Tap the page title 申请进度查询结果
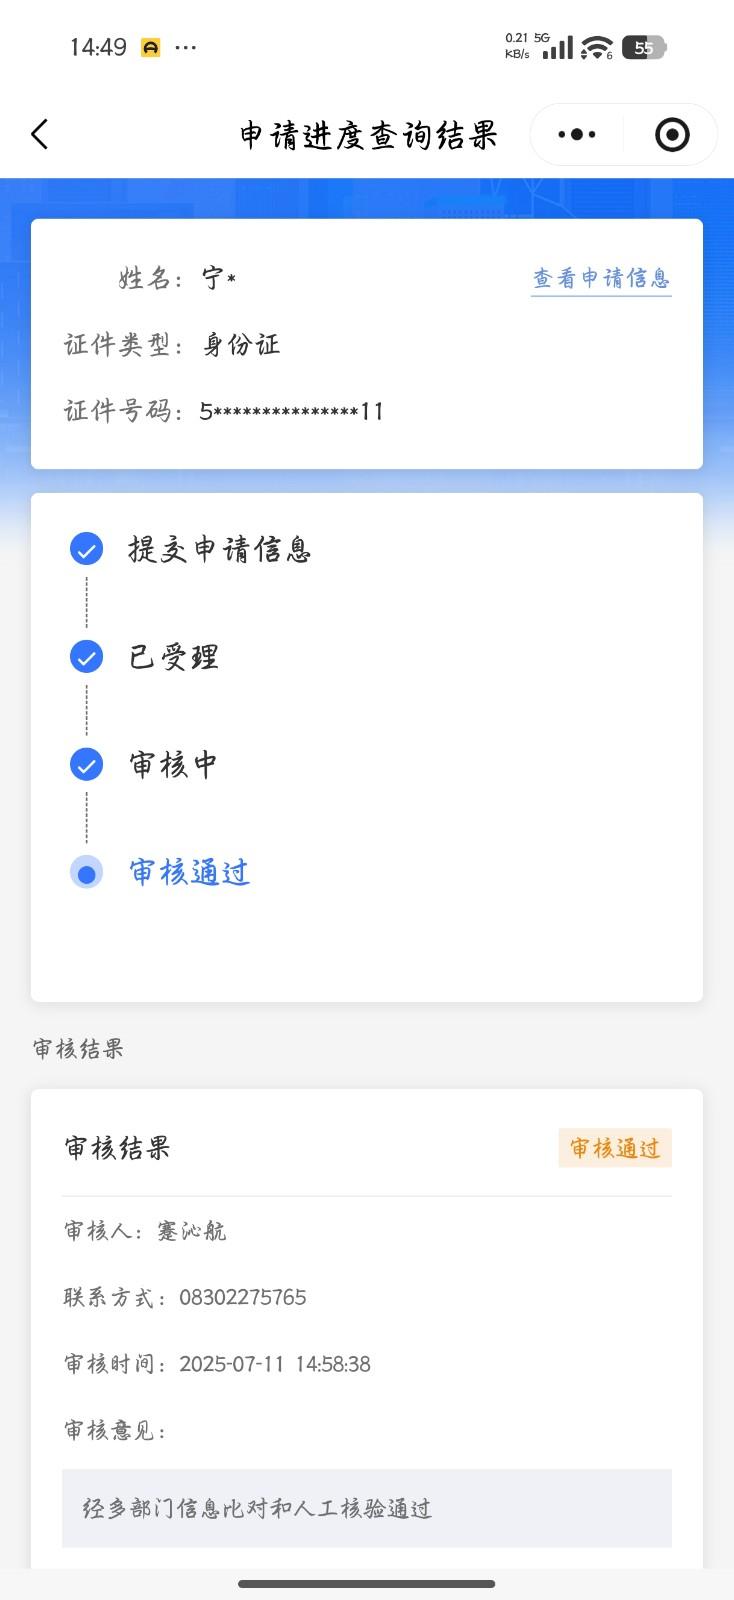Viewport: 734px width, 1600px height. (x=368, y=135)
